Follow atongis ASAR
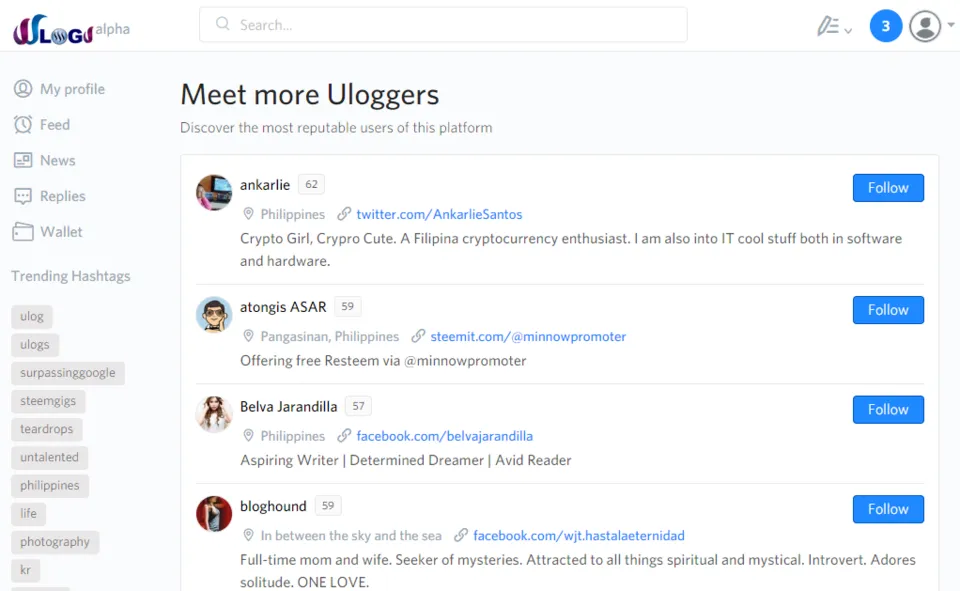Viewport: 960px width, 591px height. pos(888,310)
